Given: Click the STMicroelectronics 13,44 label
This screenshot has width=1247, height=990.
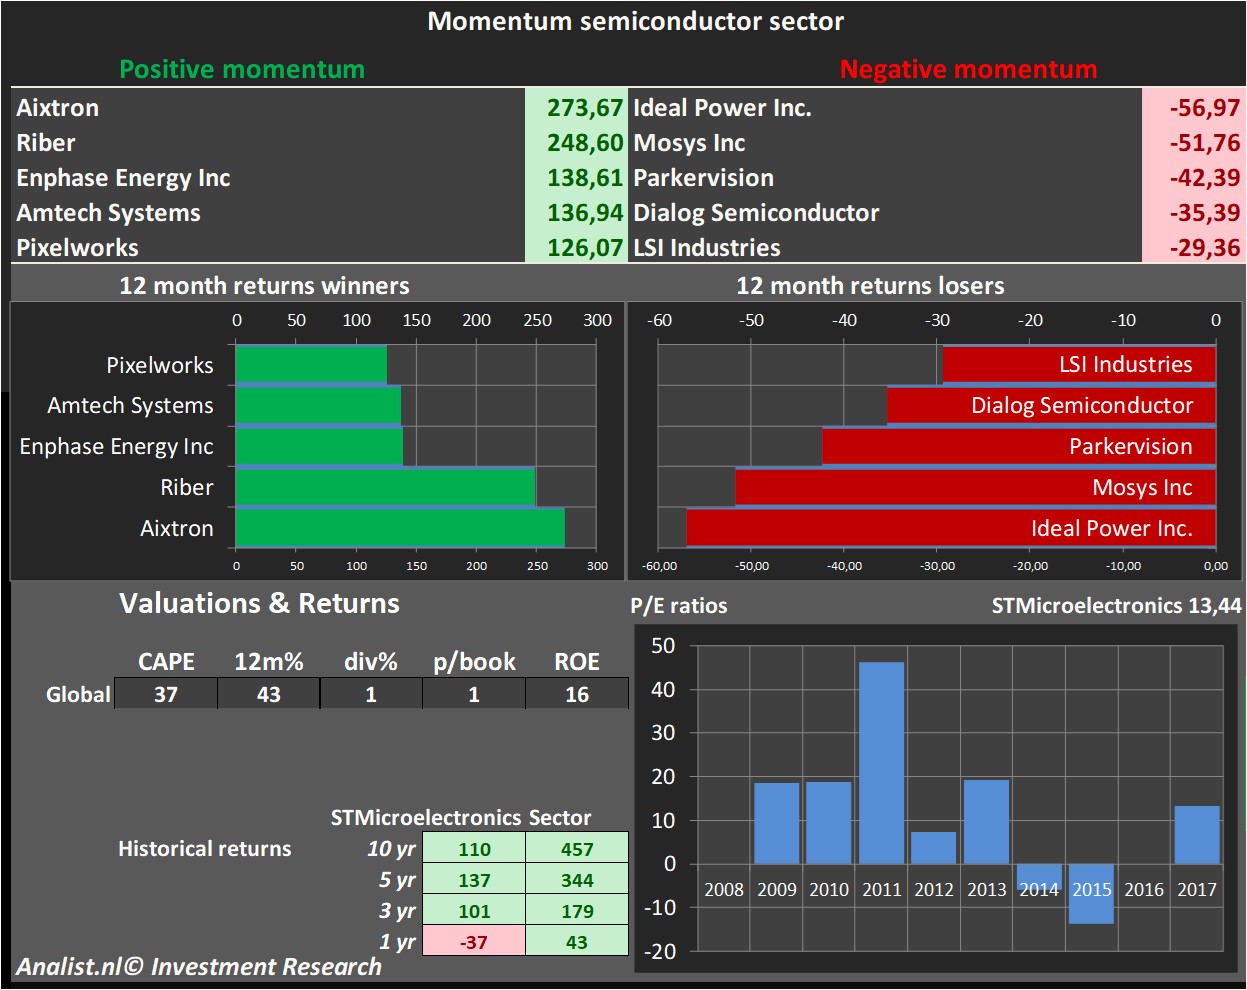Looking at the screenshot, I should pos(1116,606).
